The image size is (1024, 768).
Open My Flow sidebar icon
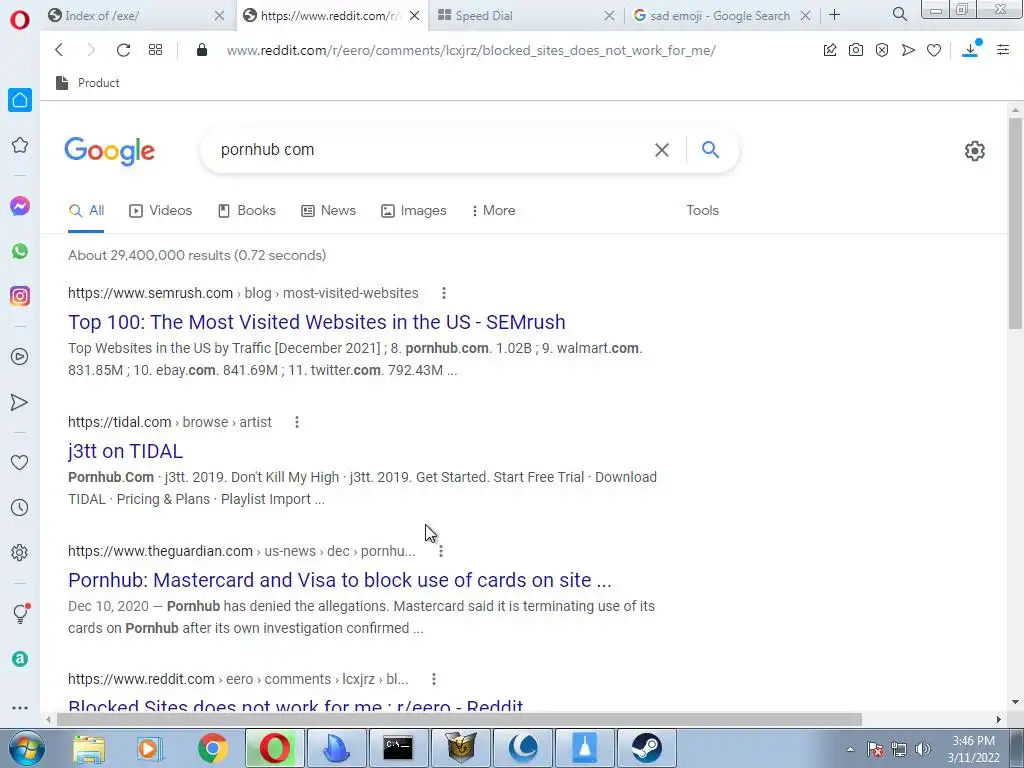(20, 402)
